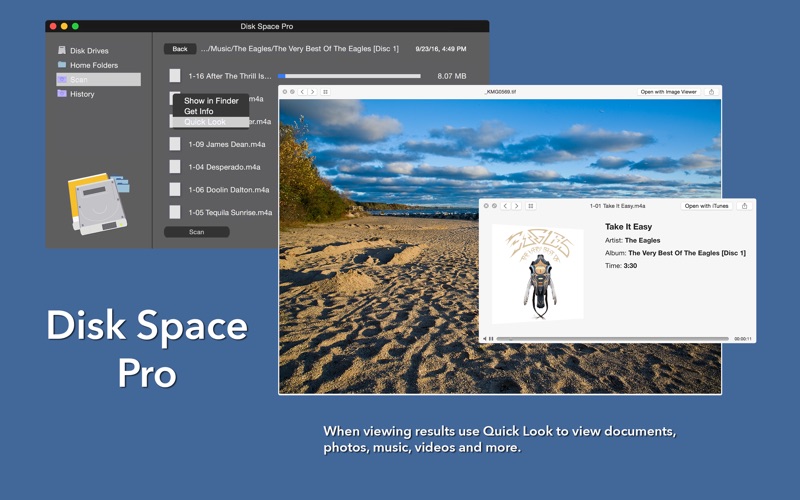Mute audio with the speaker icon
The height and width of the screenshot is (500, 800).
485,339
